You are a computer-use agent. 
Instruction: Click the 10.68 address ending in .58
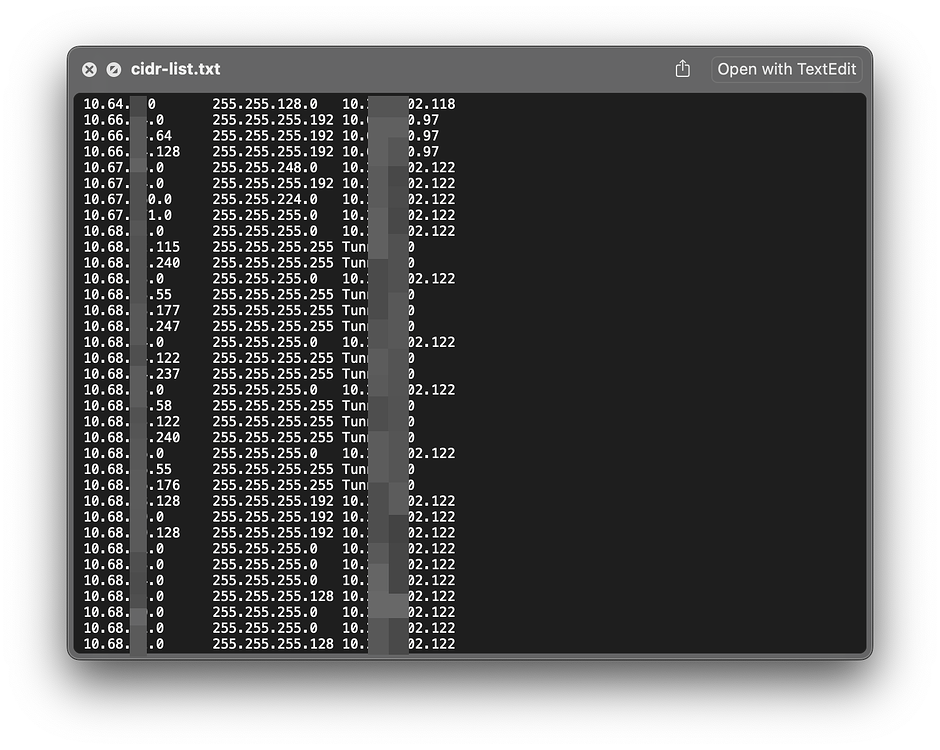(x=127, y=406)
